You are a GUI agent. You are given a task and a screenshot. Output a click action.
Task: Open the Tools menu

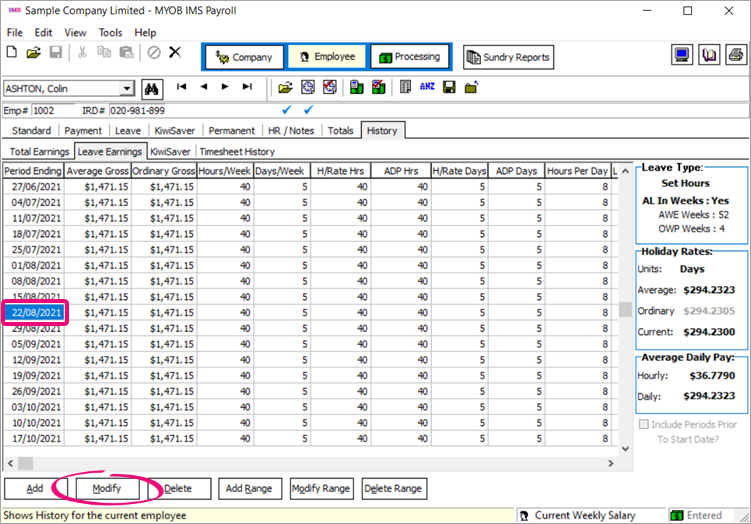[x=110, y=32]
